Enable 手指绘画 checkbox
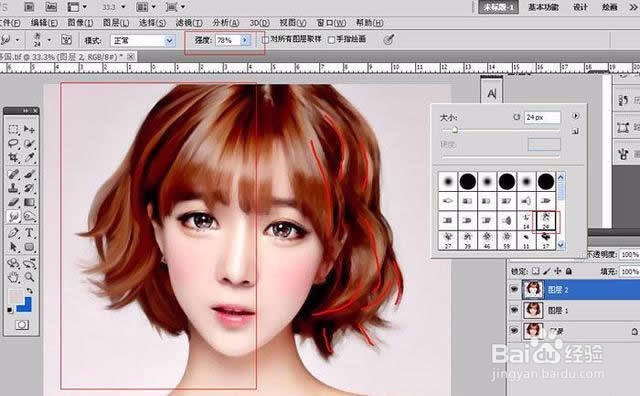This screenshot has height=396, width=640. tap(331, 40)
